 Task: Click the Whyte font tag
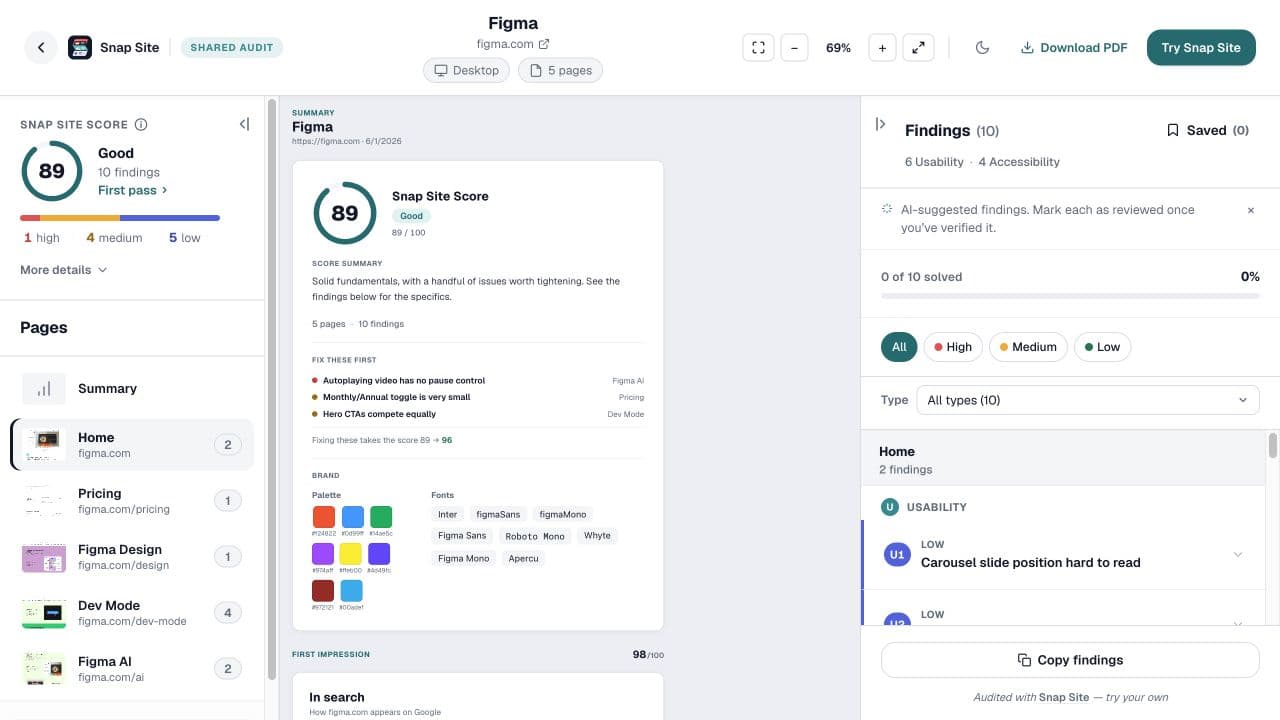coord(597,536)
